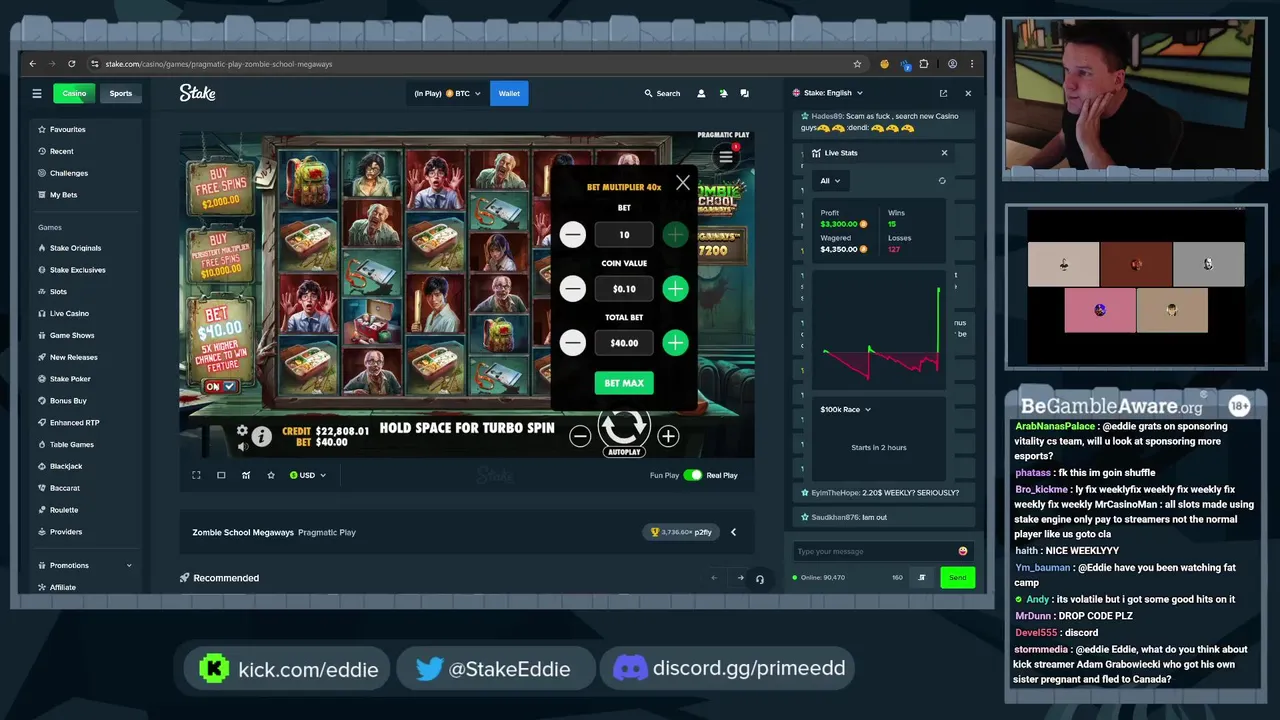Decrease the Bet value with minus
Viewport: 1280px width, 720px height.
coord(572,235)
